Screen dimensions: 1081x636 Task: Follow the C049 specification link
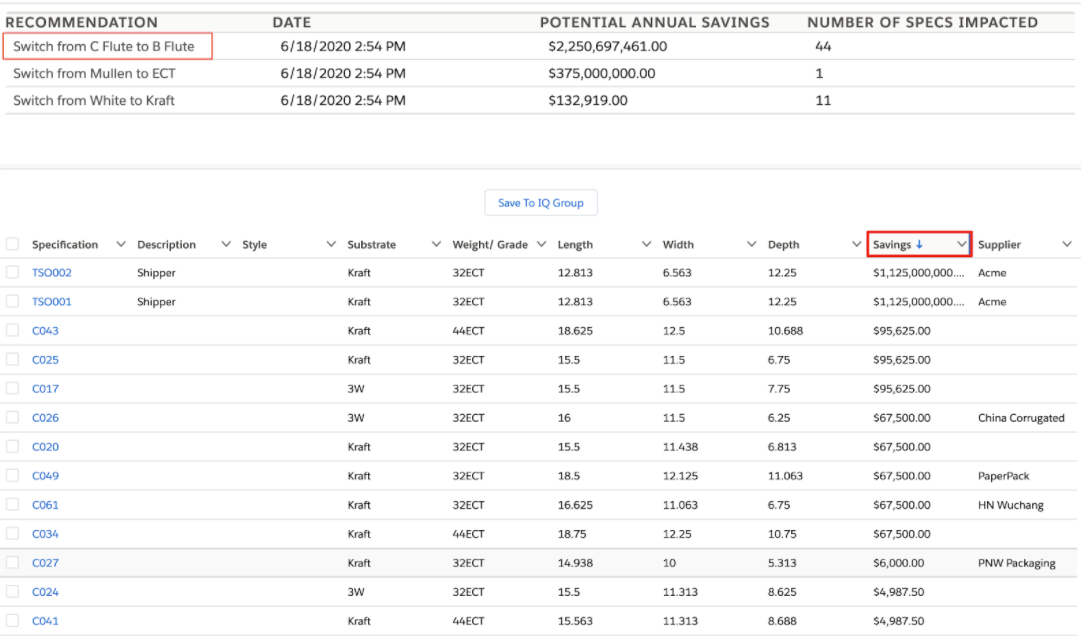point(45,476)
